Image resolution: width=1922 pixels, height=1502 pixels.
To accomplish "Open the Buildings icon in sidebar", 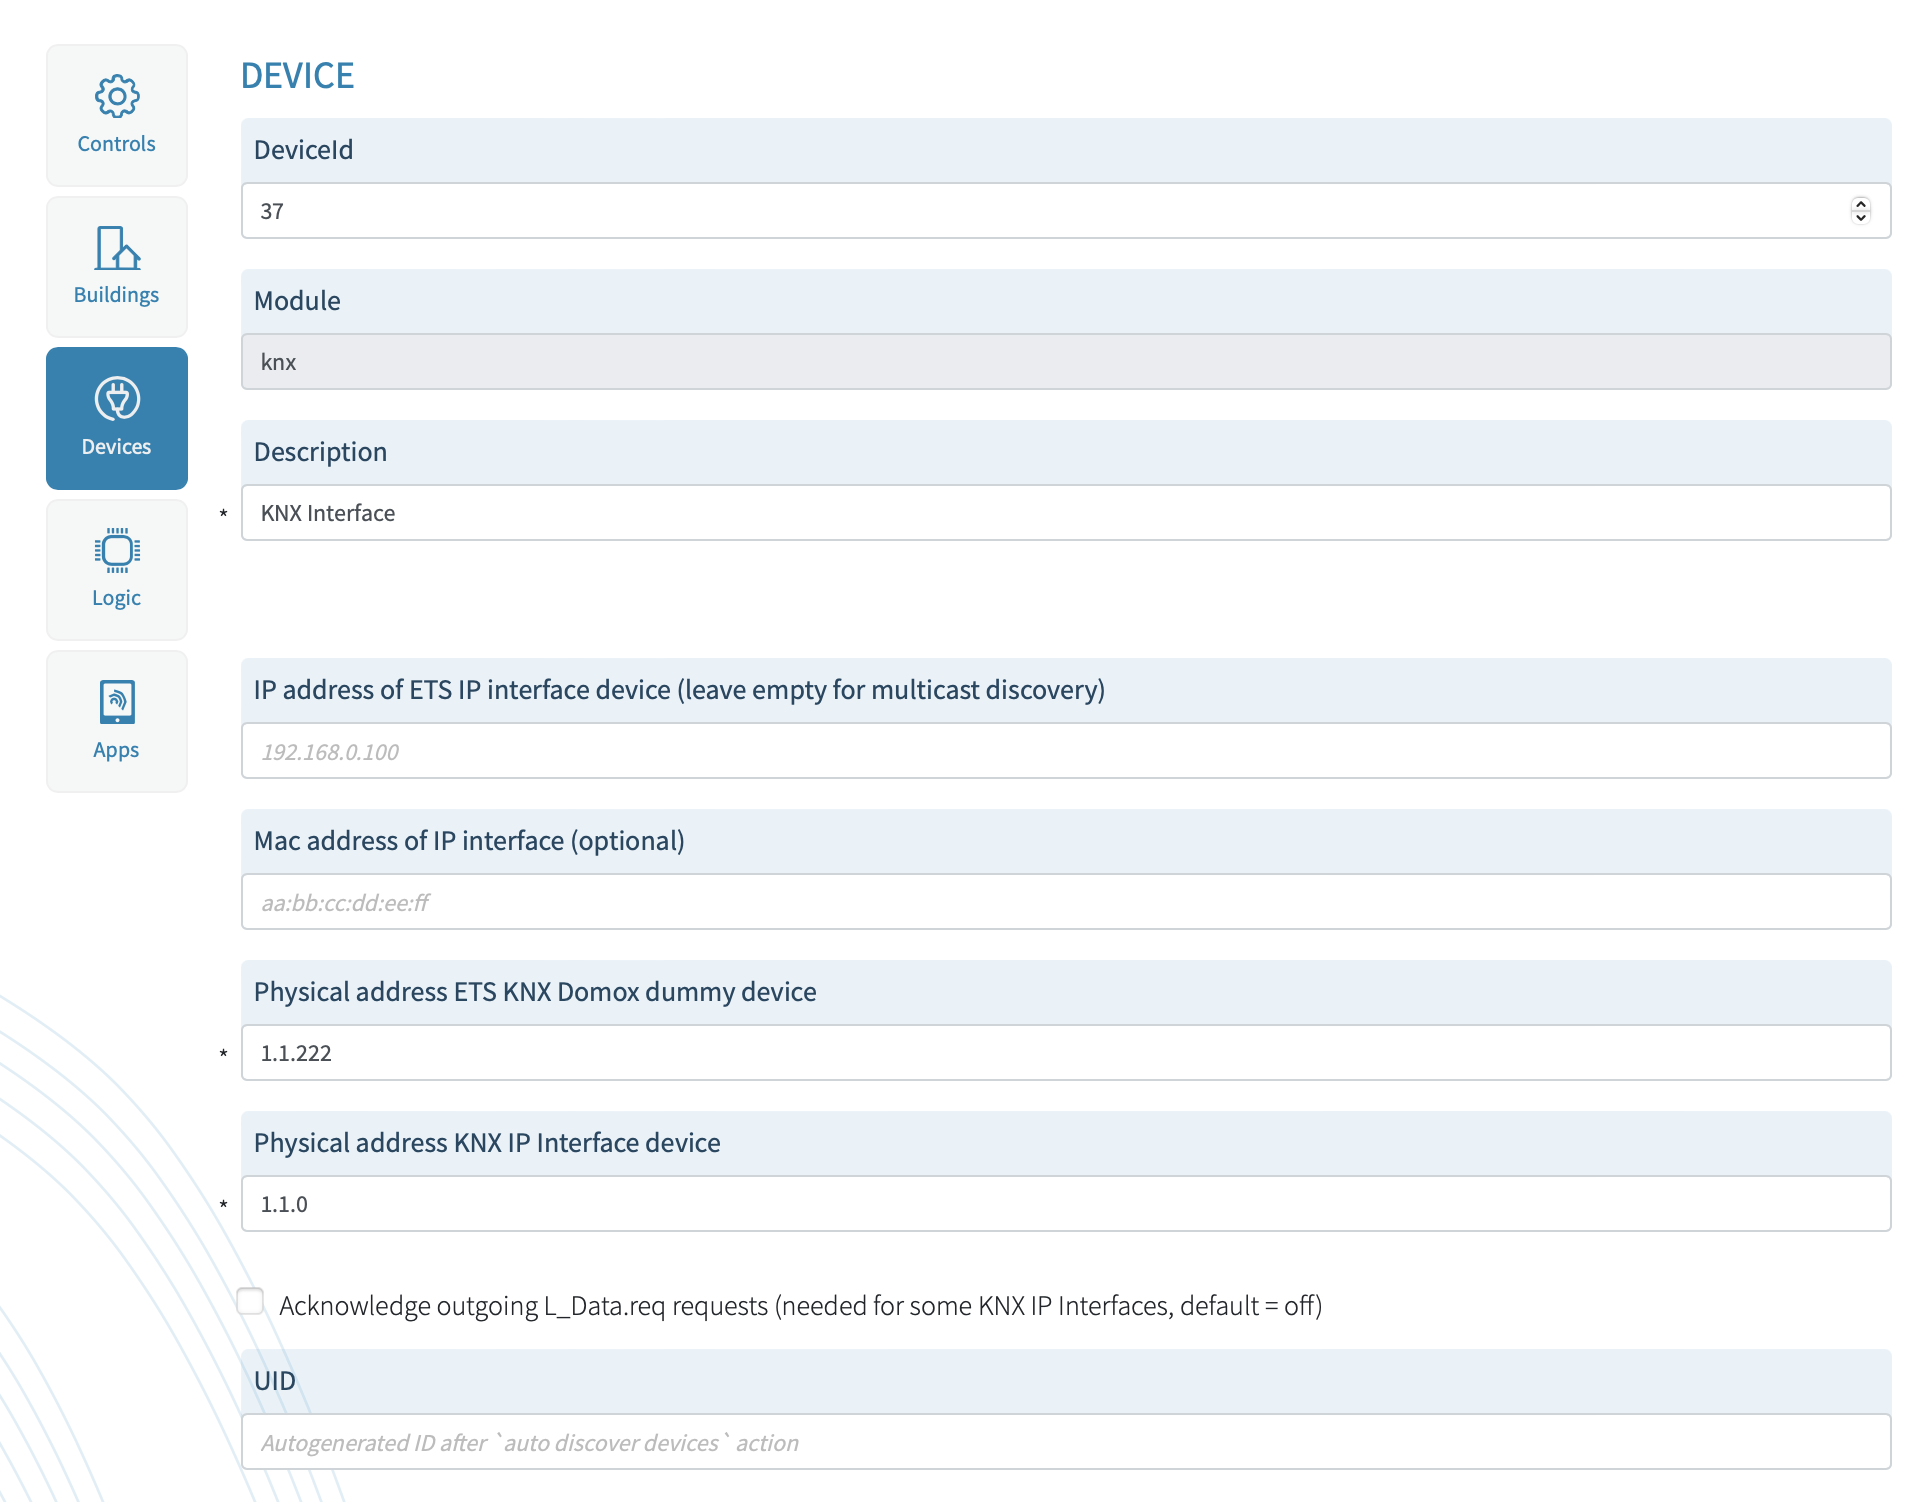I will 117,248.
